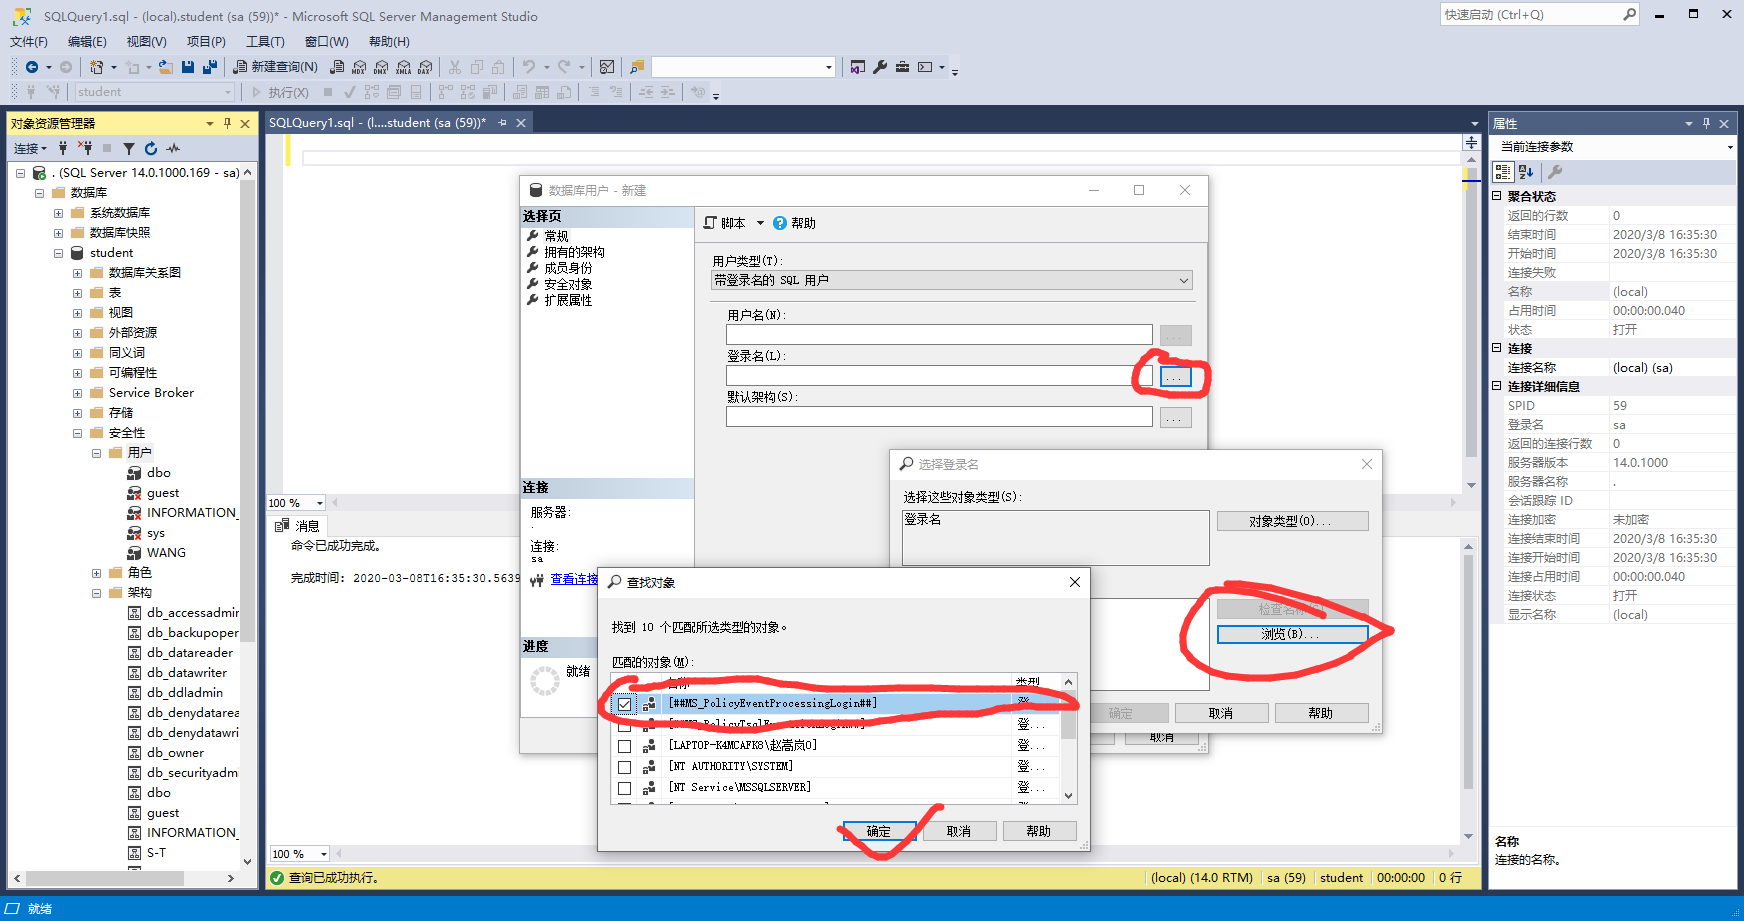Screen dimensions: 1744x921
Task: Open the 视图(V) menu
Action: click(146, 42)
